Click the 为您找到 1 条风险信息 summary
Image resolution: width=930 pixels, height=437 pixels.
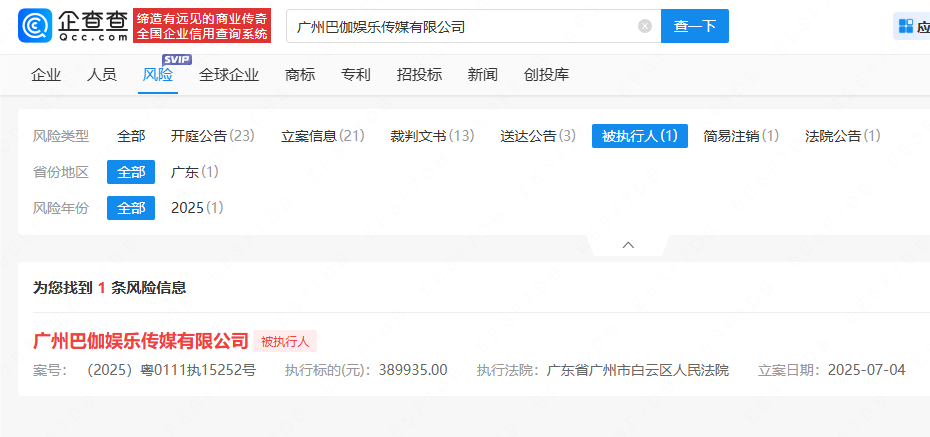[110, 288]
